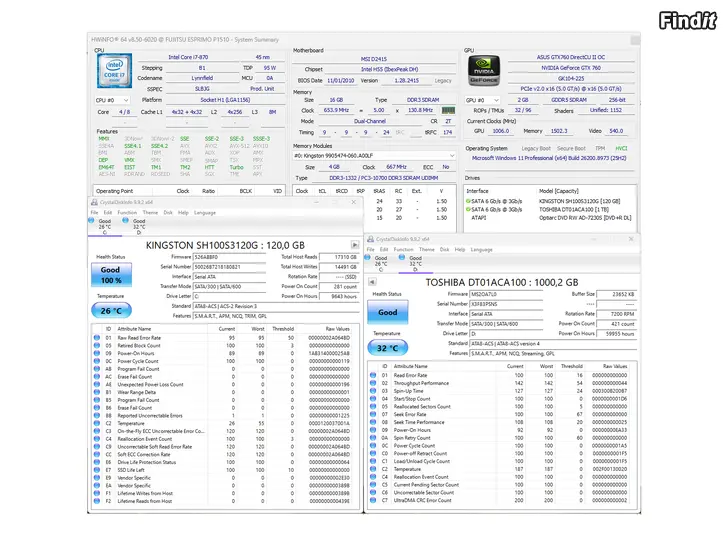Expand the Kingston memory module dropdown
Viewport: 728px width, 546px height.
pos(374,156)
